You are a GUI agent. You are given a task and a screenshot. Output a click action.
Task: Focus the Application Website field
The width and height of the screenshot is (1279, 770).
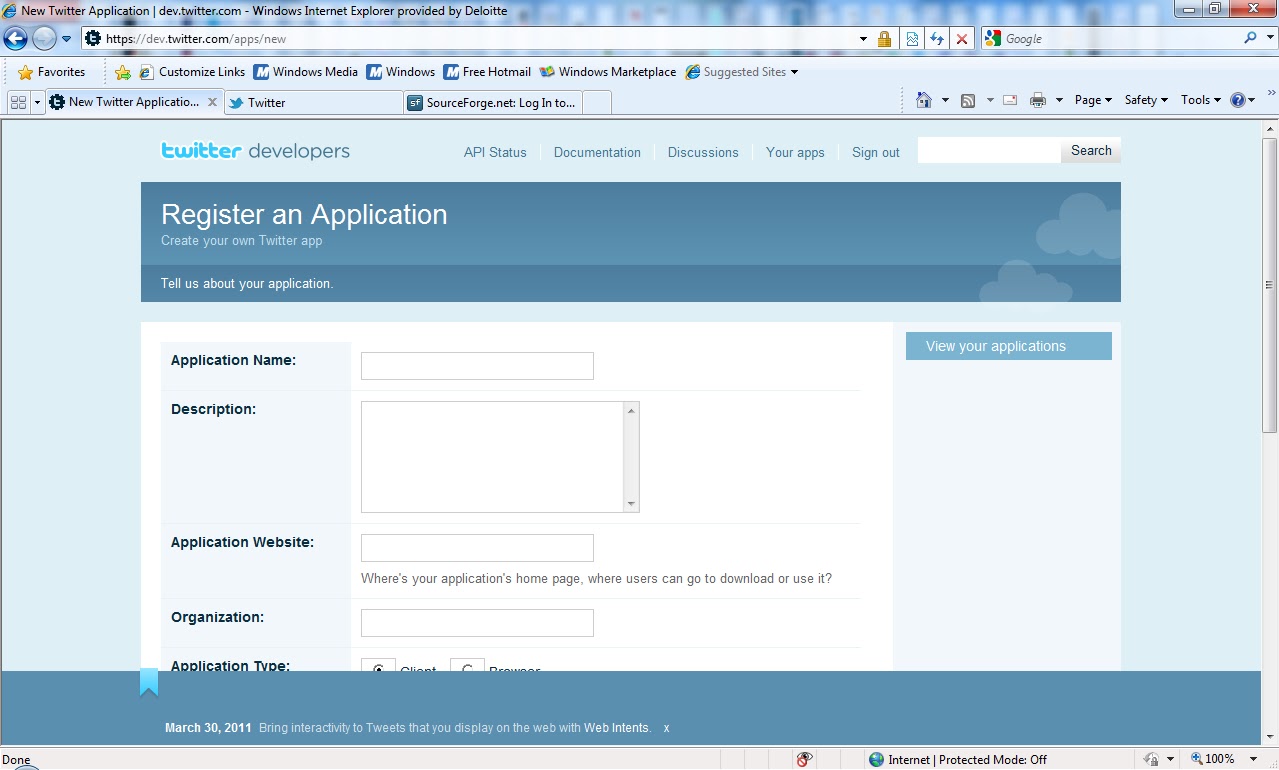coord(477,548)
